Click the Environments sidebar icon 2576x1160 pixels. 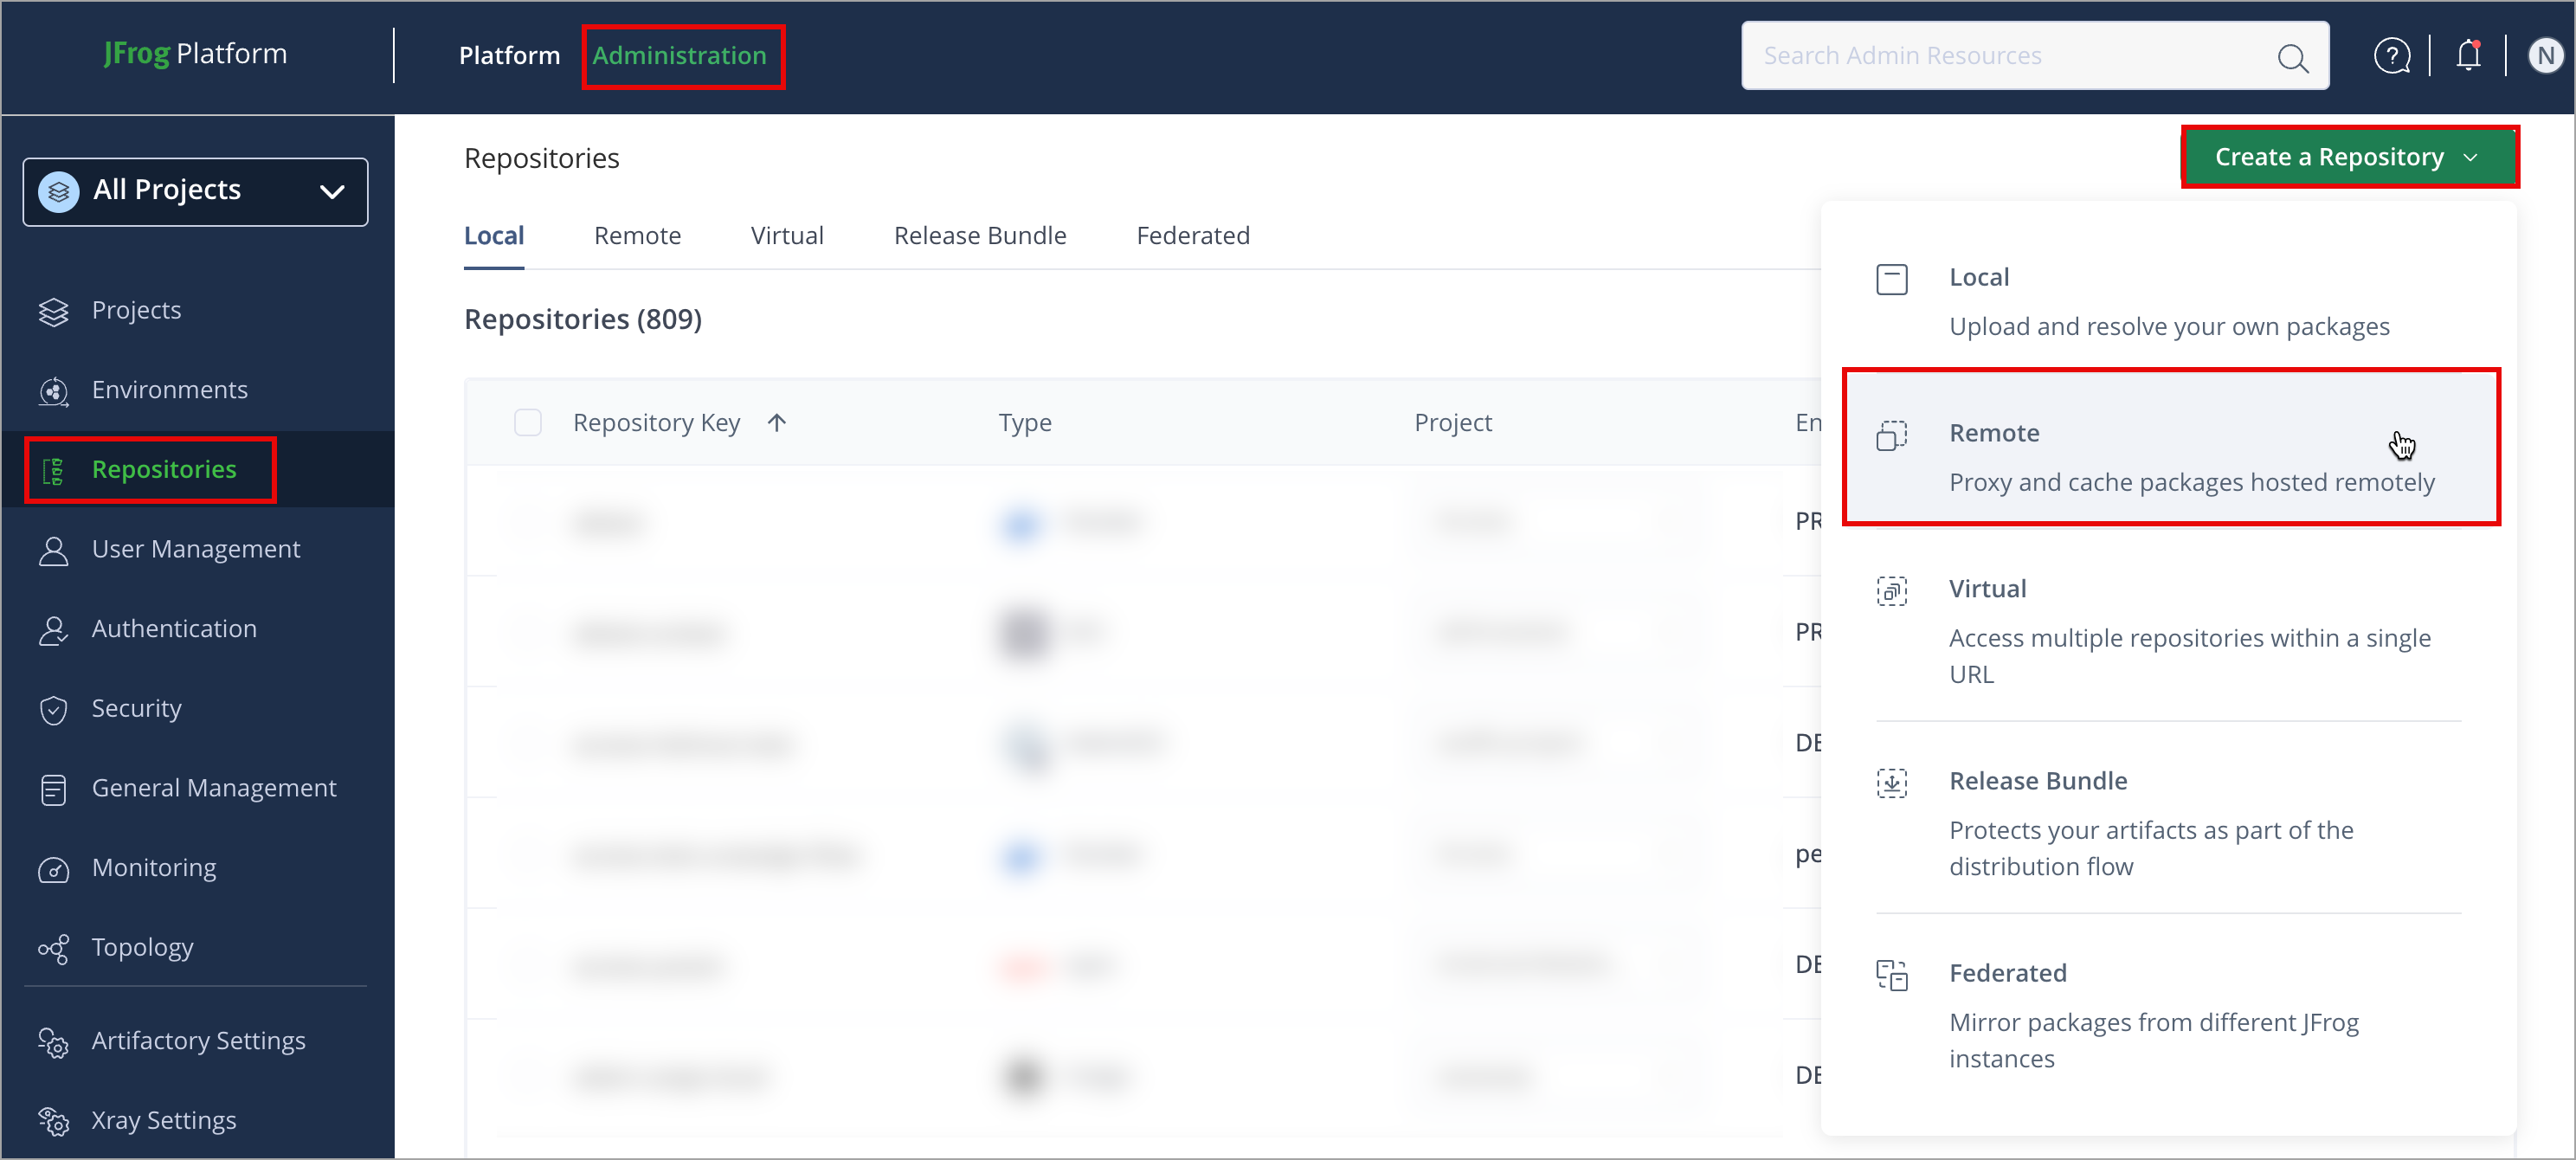click(x=54, y=390)
